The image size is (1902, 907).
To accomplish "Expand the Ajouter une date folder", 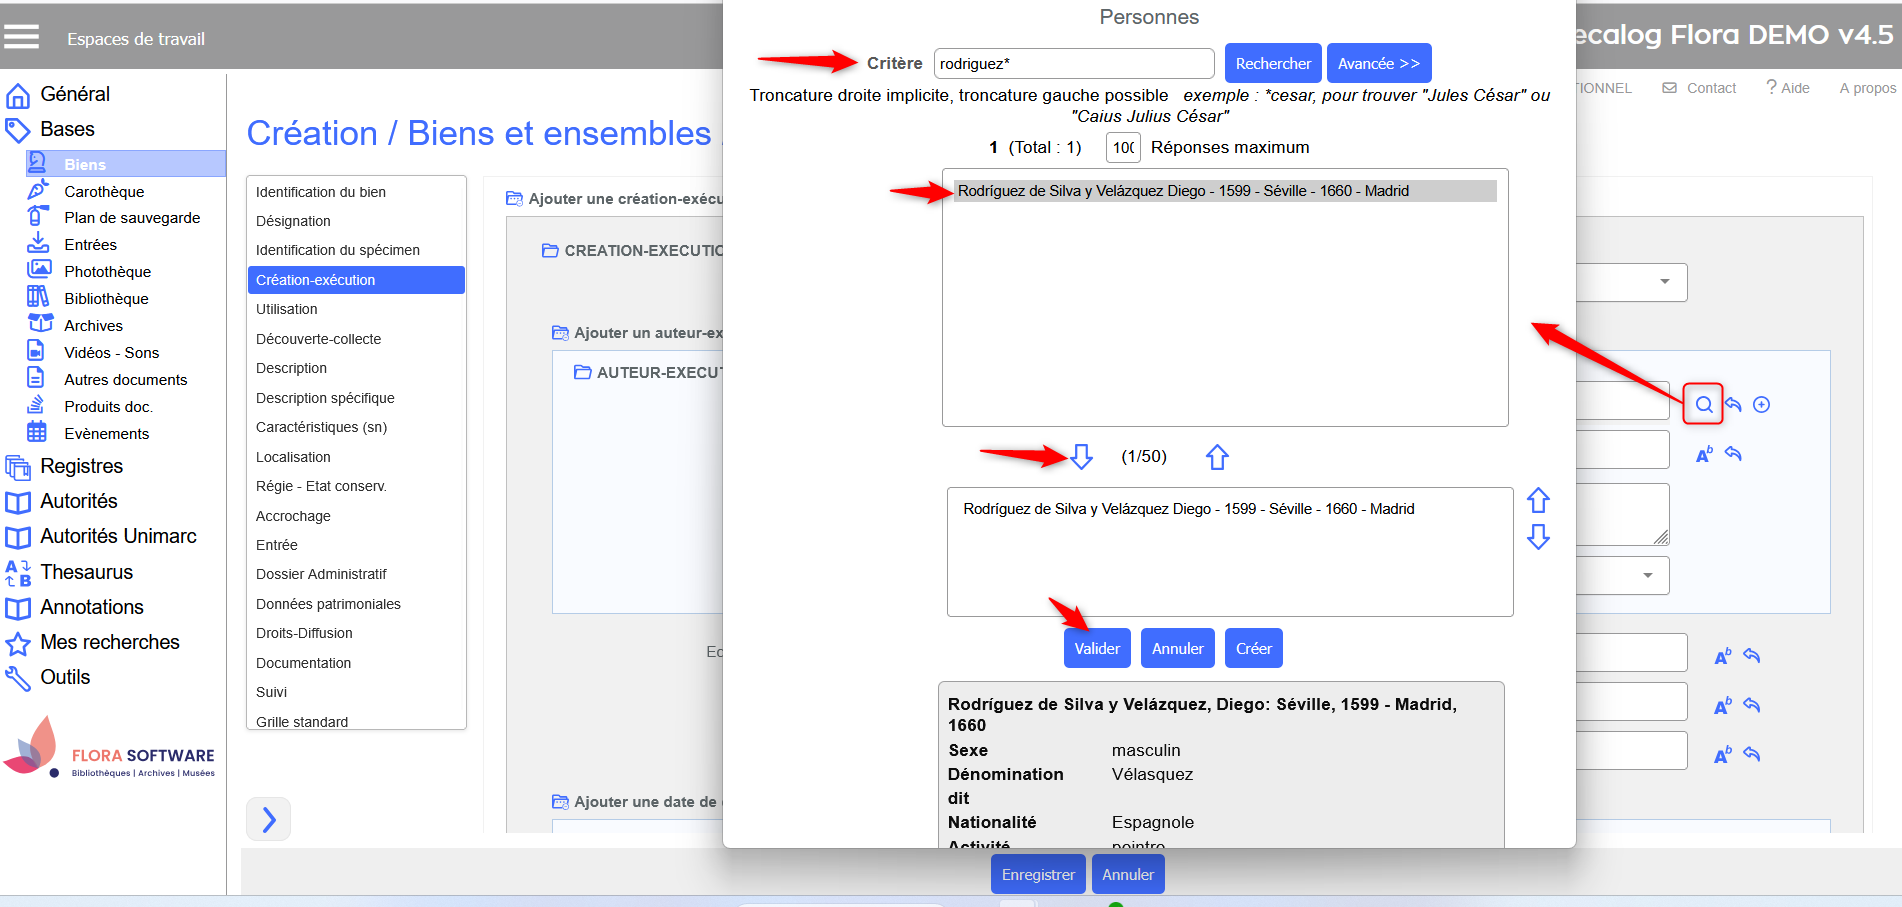I will coord(560,801).
